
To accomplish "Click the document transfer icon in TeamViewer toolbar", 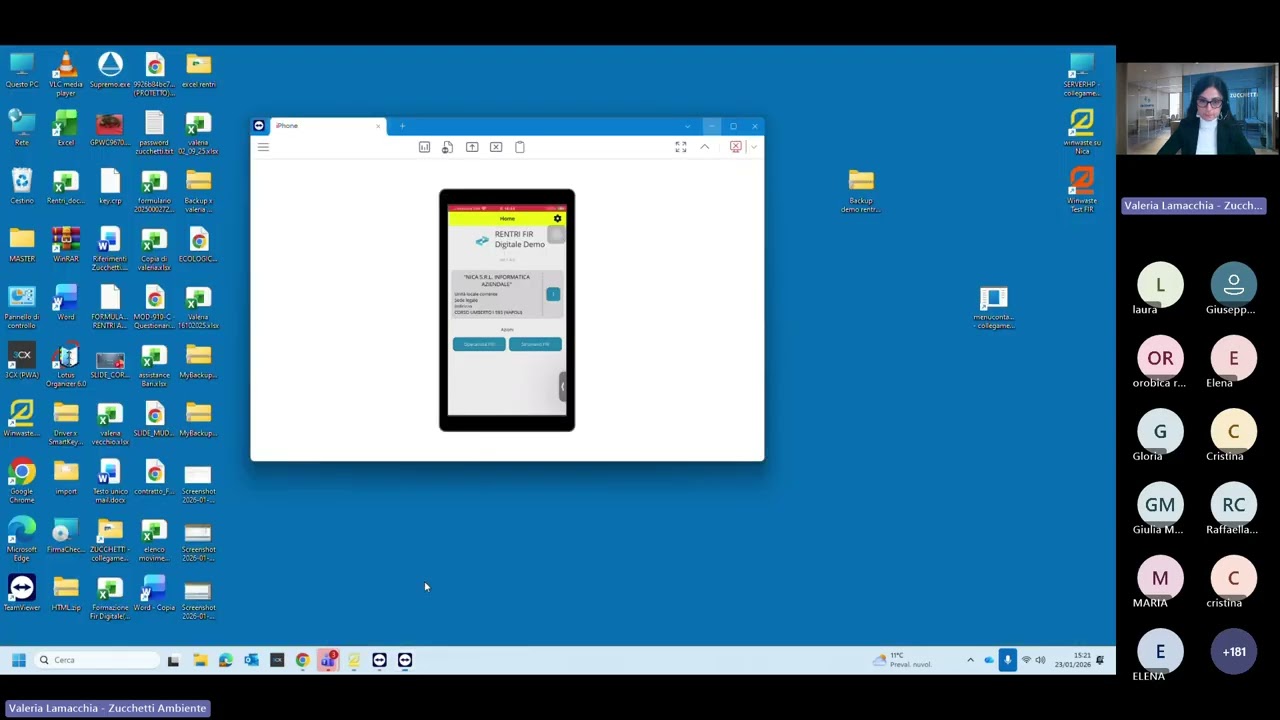I will point(447,147).
